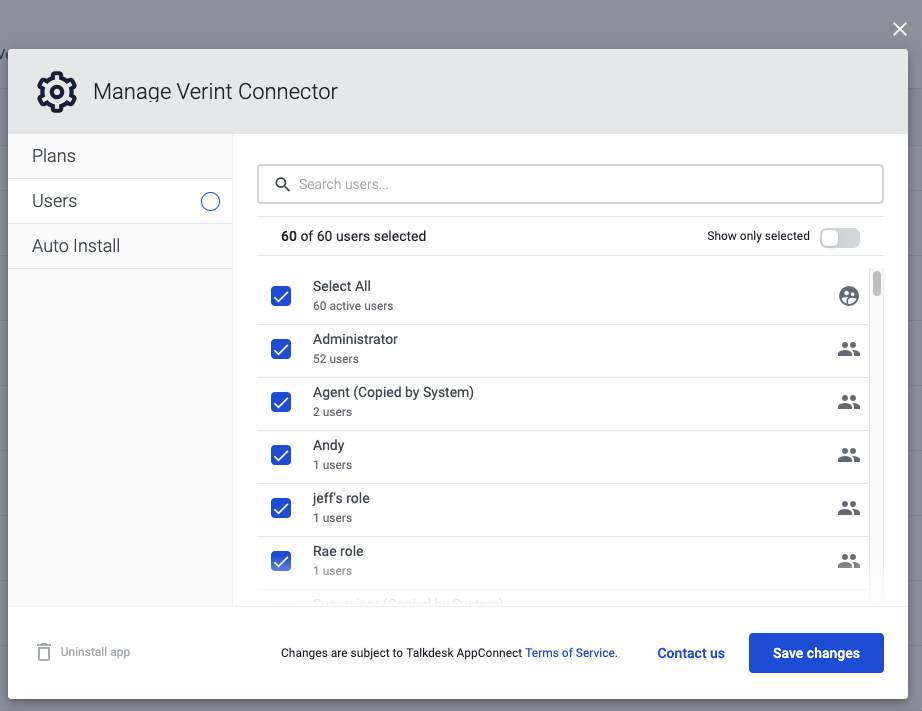Open the Plans tab

click(120, 156)
